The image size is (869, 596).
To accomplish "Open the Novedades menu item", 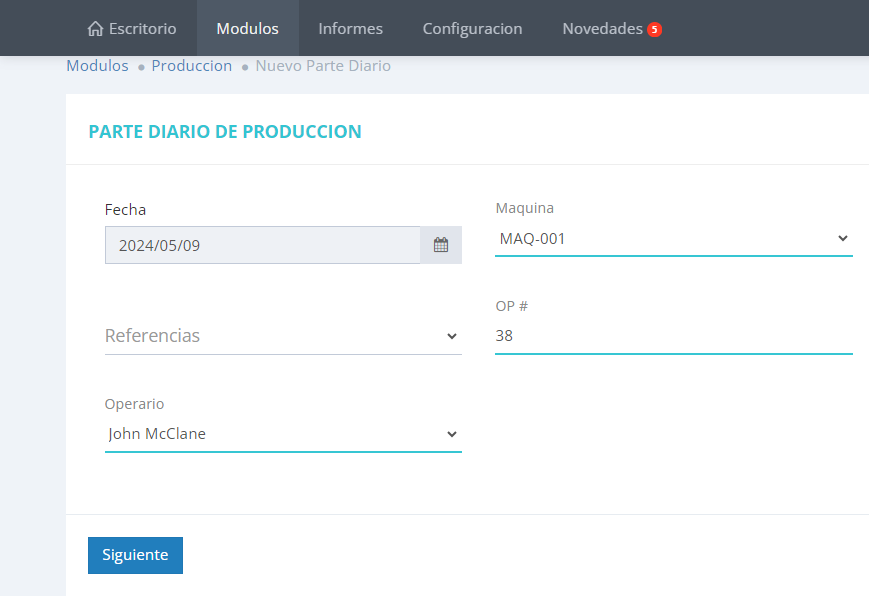I will 602,29.
